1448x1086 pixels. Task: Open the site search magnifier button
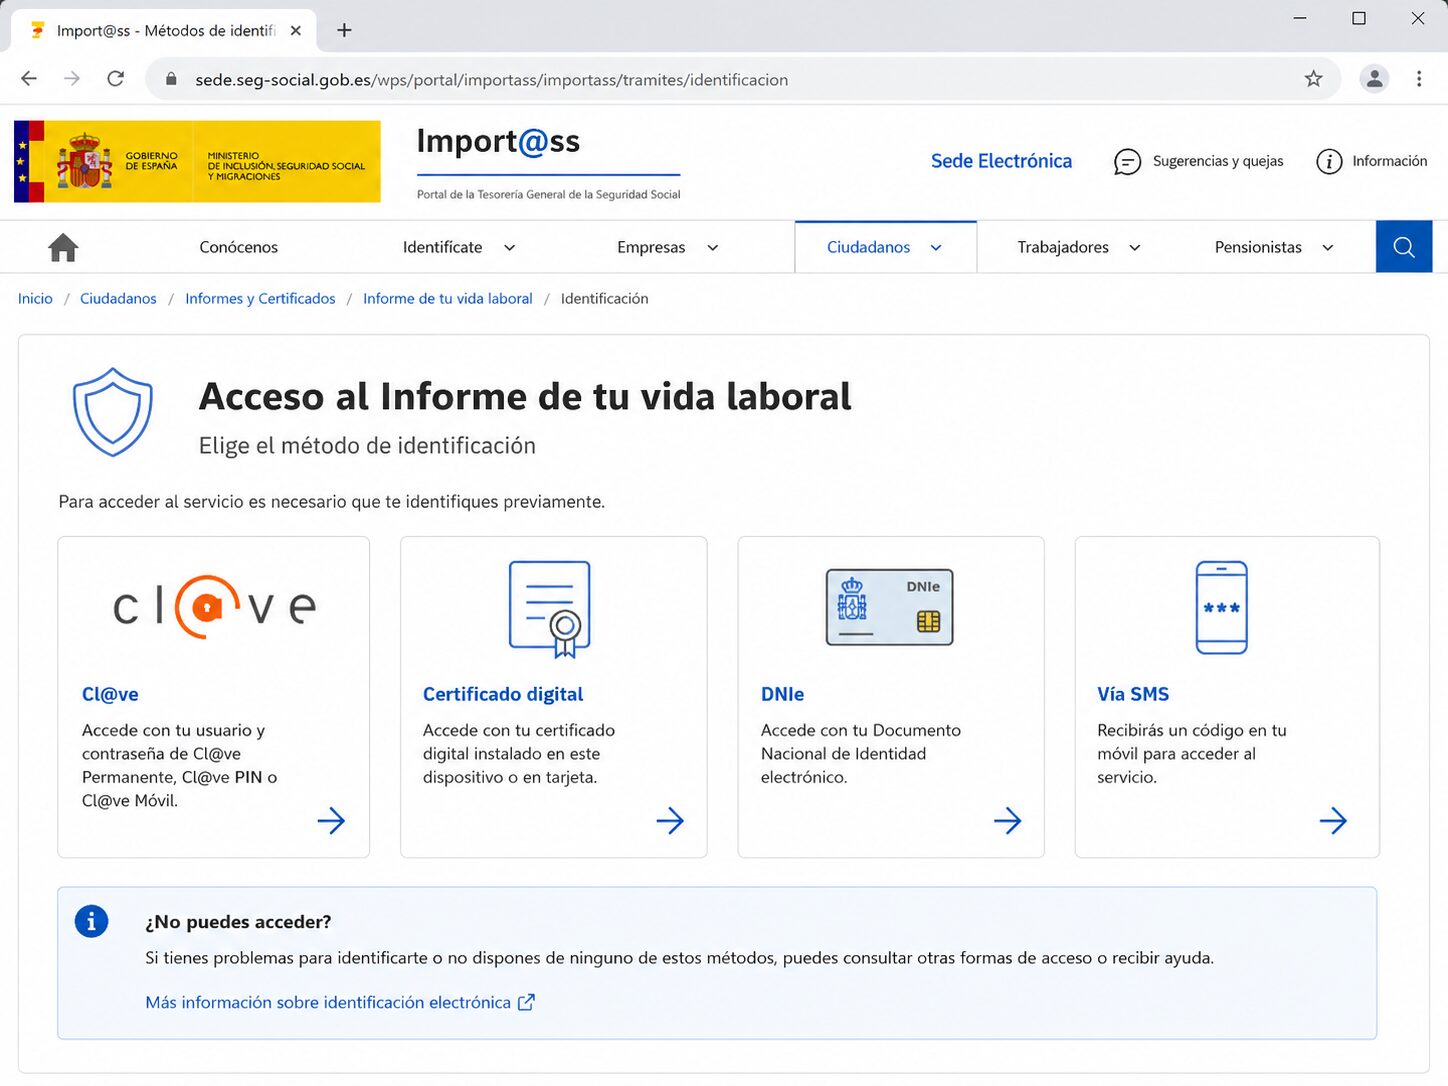tap(1404, 247)
